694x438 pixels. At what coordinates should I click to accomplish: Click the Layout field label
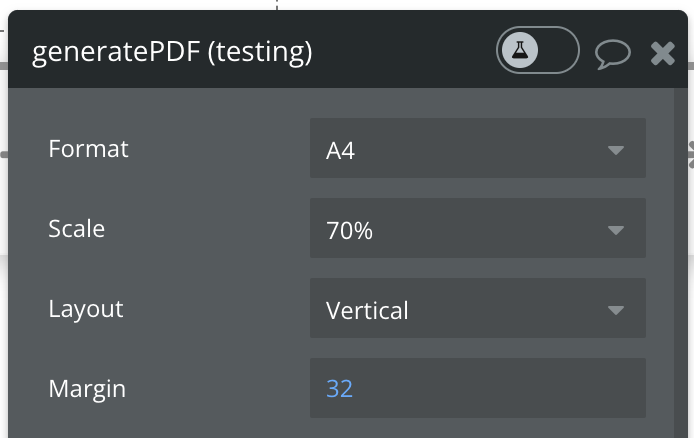tap(88, 308)
